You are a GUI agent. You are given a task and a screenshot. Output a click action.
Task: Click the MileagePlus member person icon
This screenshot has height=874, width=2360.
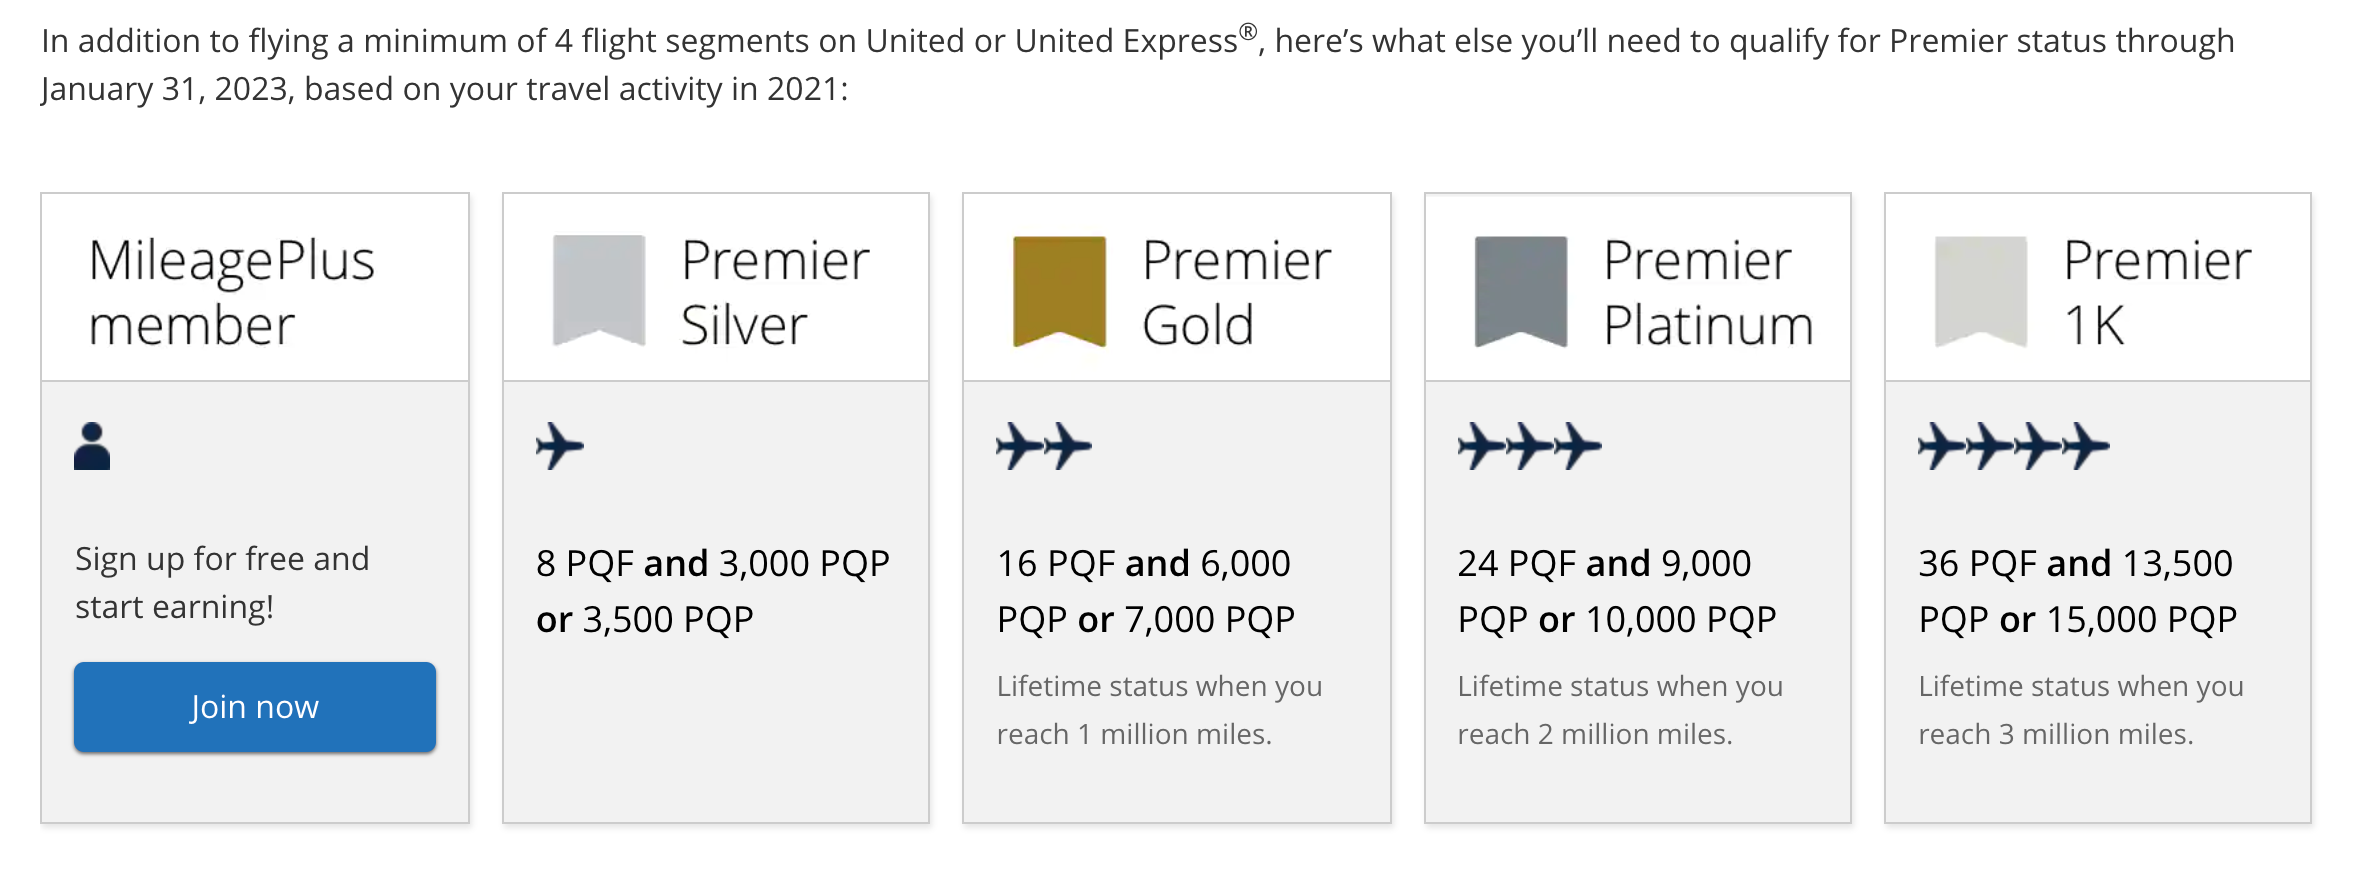(92, 446)
